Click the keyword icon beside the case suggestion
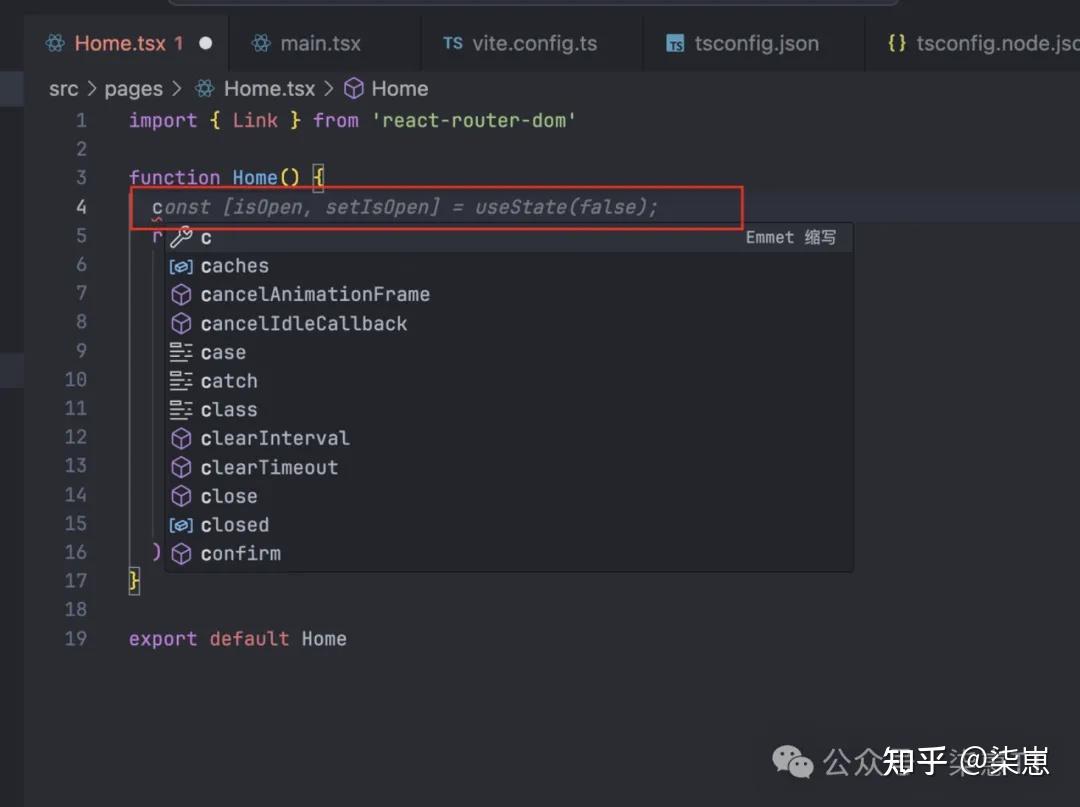Screen dimensions: 1080x807 click(181, 352)
